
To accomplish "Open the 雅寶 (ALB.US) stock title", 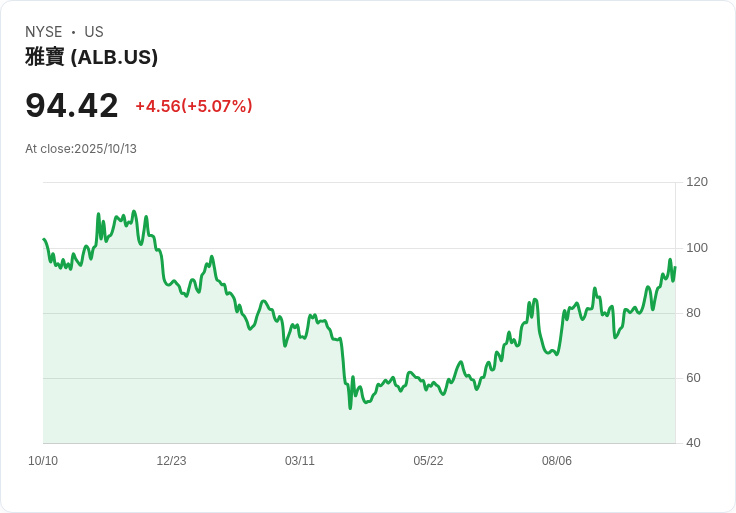I will click(91, 57).
